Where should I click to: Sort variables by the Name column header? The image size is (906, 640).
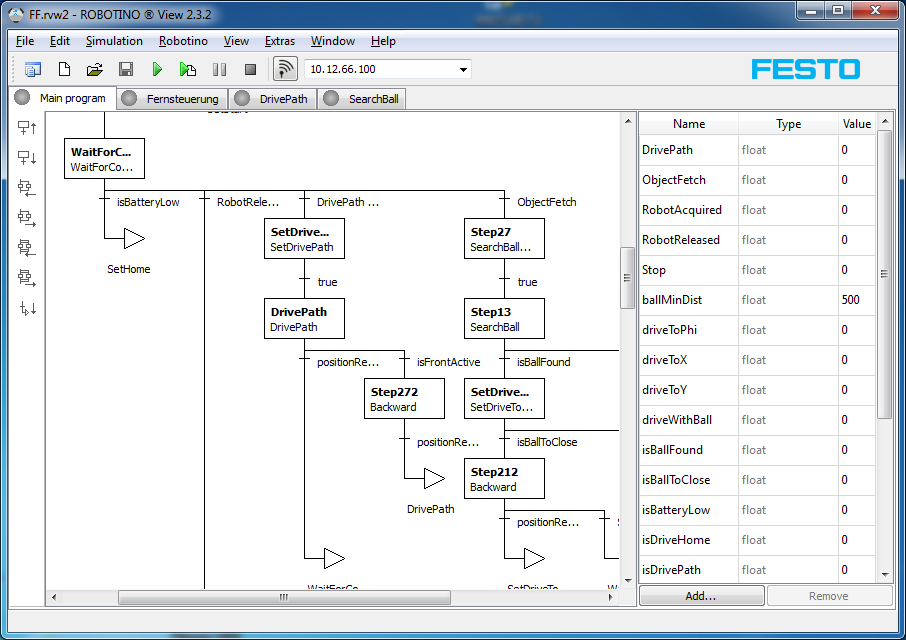point(689,124)
